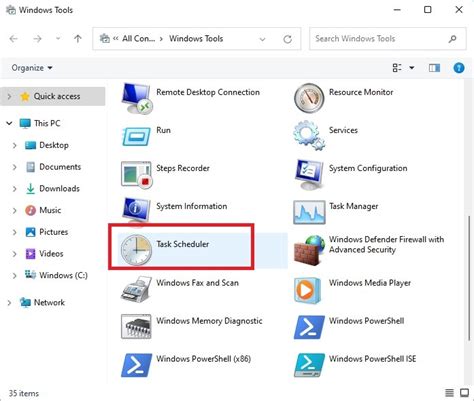Select Desktop in navigation pane
474x401 pixels.
point(47,145)
